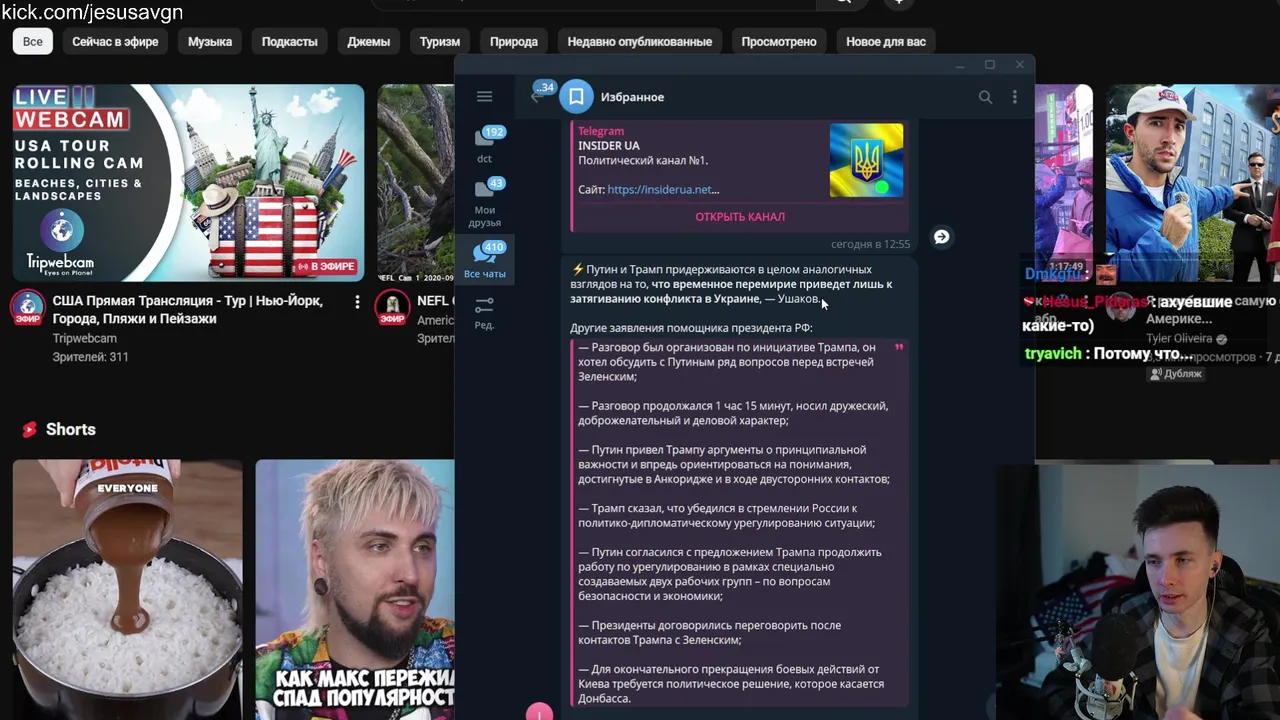
Task: Open the Telegram hamburger menu
Action: pos(484,97)
